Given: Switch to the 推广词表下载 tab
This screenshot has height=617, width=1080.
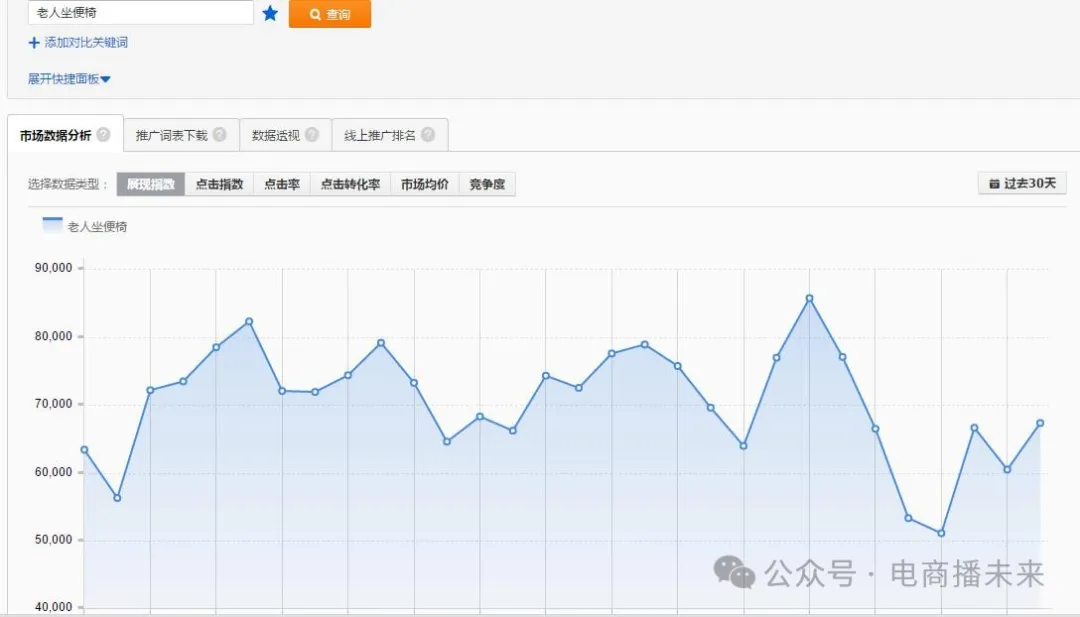Looking at the screenshot, I should pos(171,135).
